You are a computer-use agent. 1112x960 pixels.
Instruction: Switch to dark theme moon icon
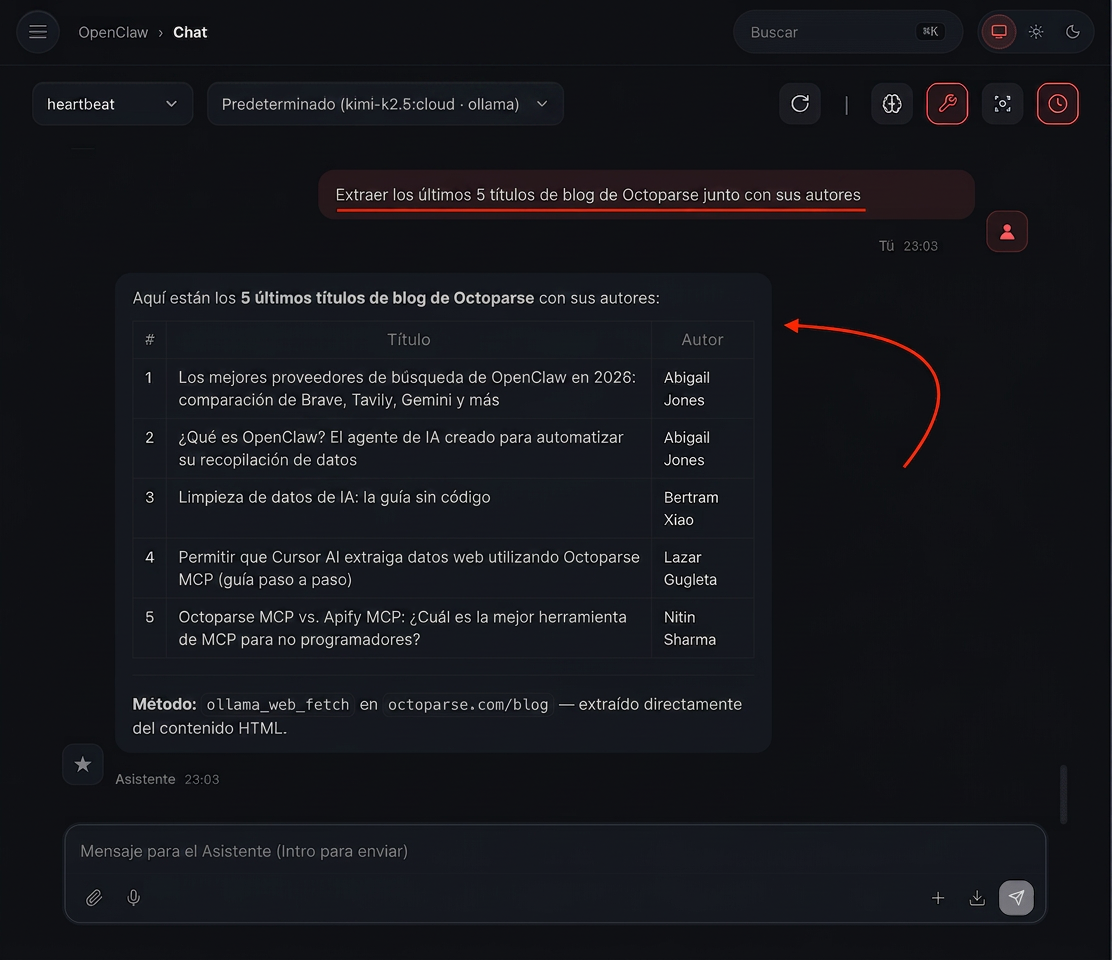click(1072, 32)
